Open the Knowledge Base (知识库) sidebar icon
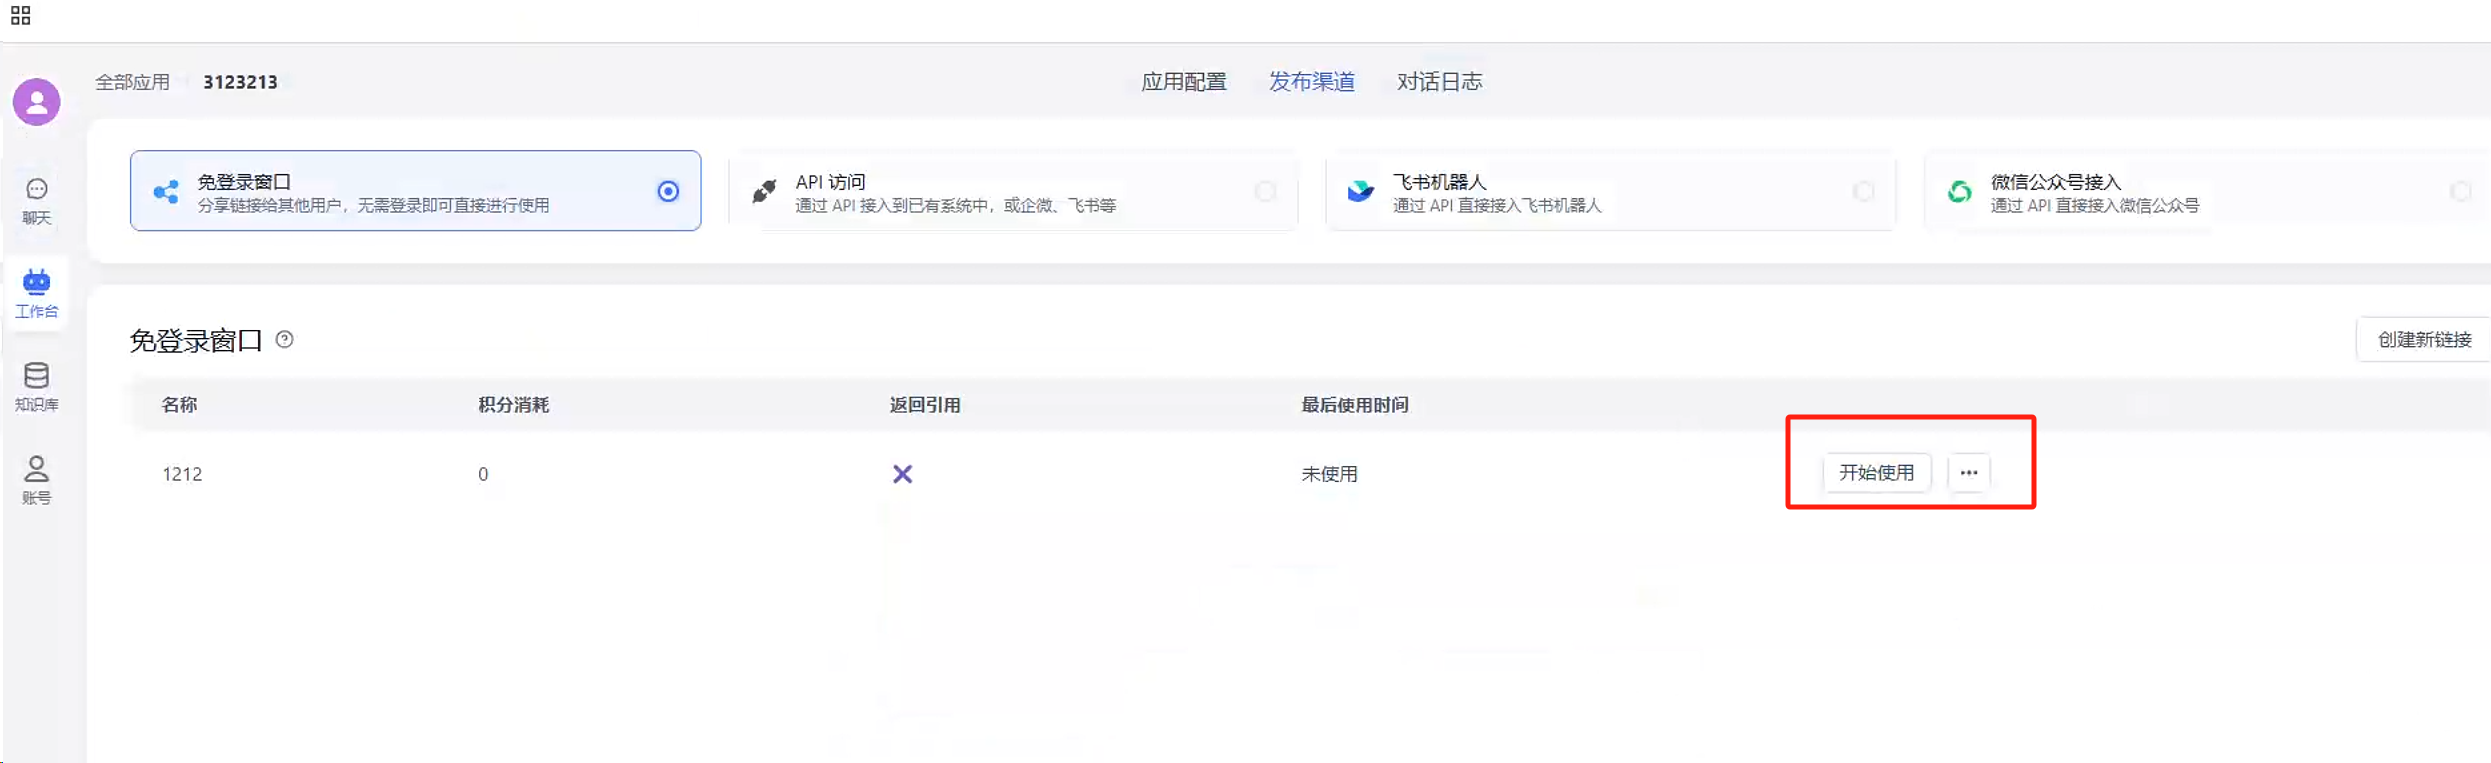Image resolution: width=2491 pixels, height=763 pixels. click(x=37, y=386)
